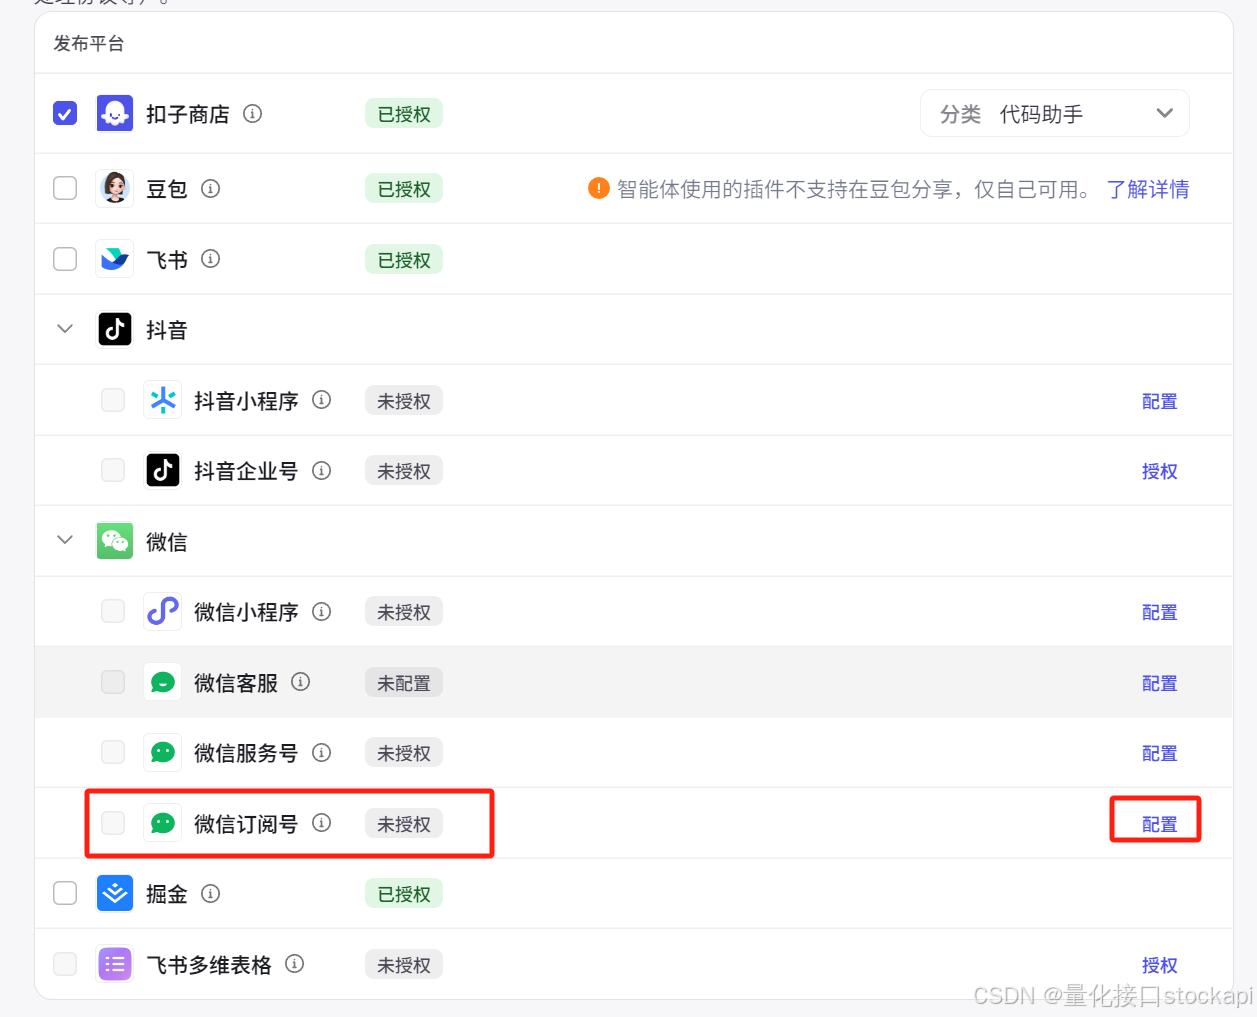1257x1017 pixels.
Task: Check the 飞书多维表格 checkbox
Action: click(x=65, y=964)
